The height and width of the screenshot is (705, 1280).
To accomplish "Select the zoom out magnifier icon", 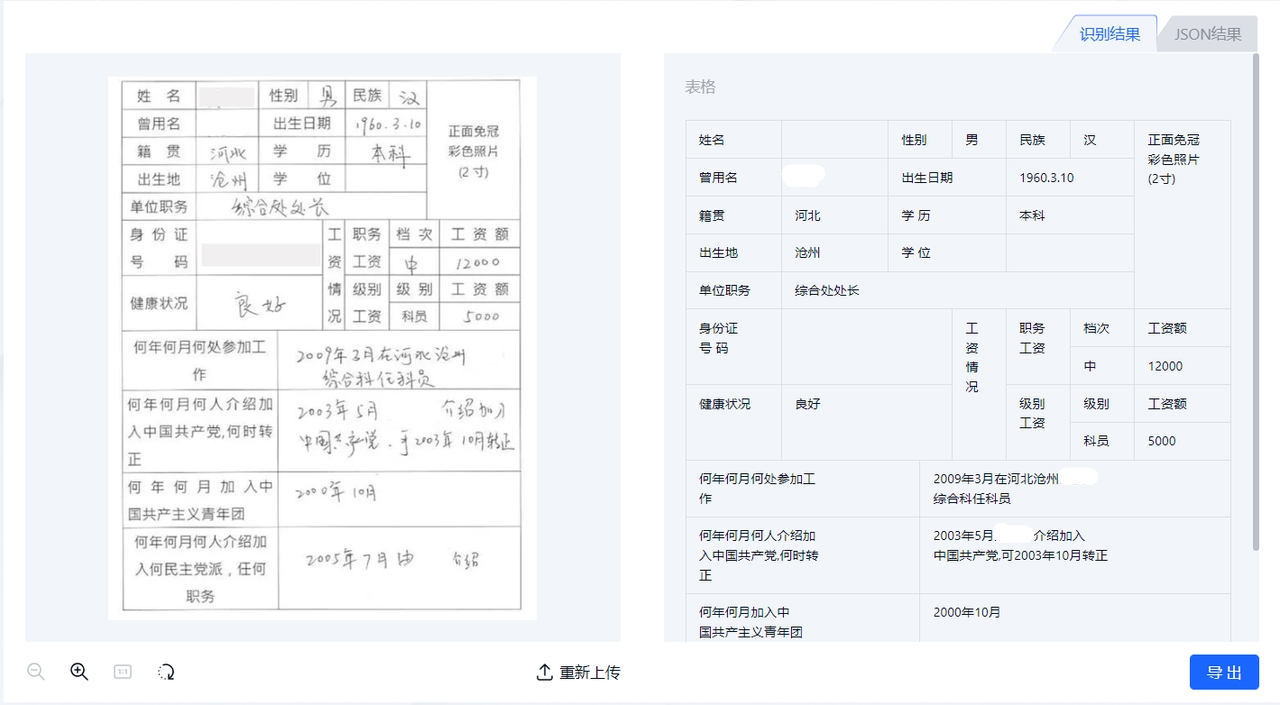I will click(36, 671).
